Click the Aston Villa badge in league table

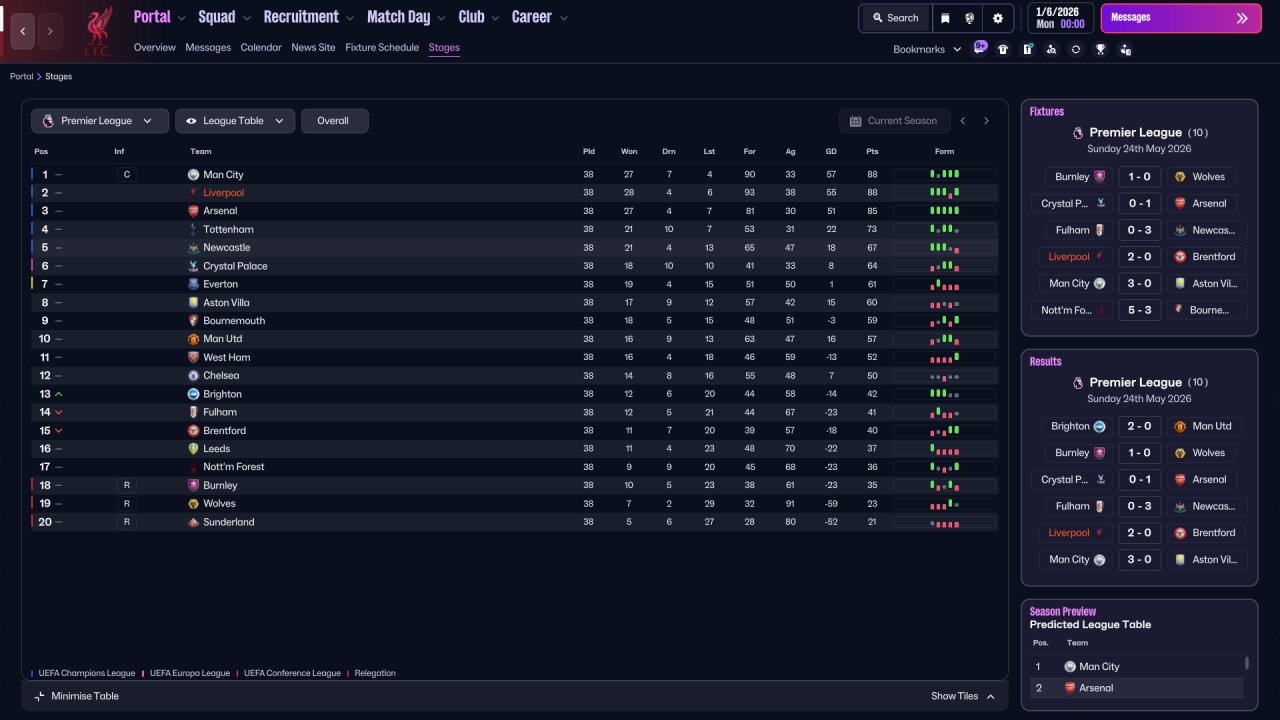coord(193,303)
